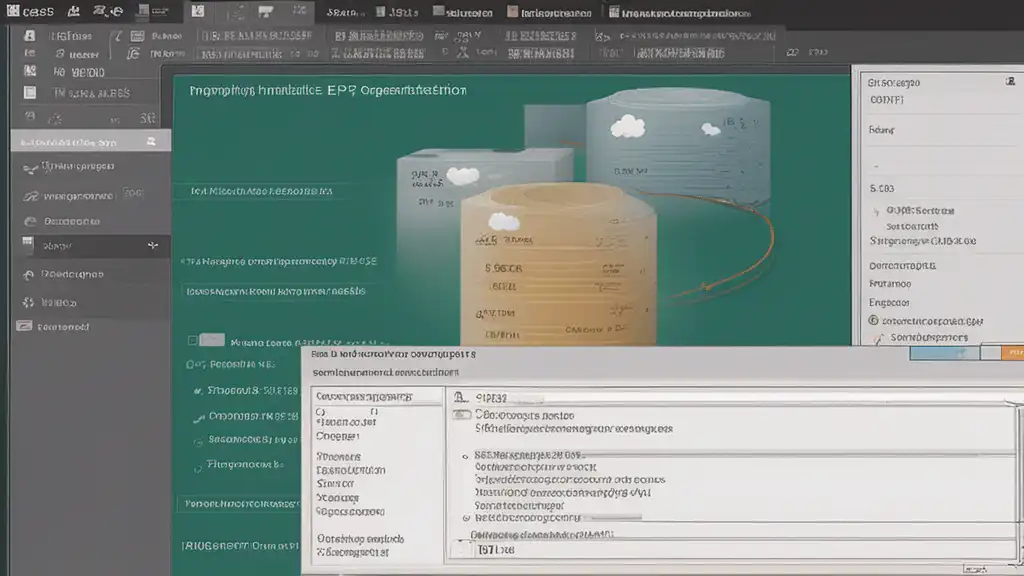Click the cloud icon on the gray box
This screenshot has height=576, width=1024.
462,176
